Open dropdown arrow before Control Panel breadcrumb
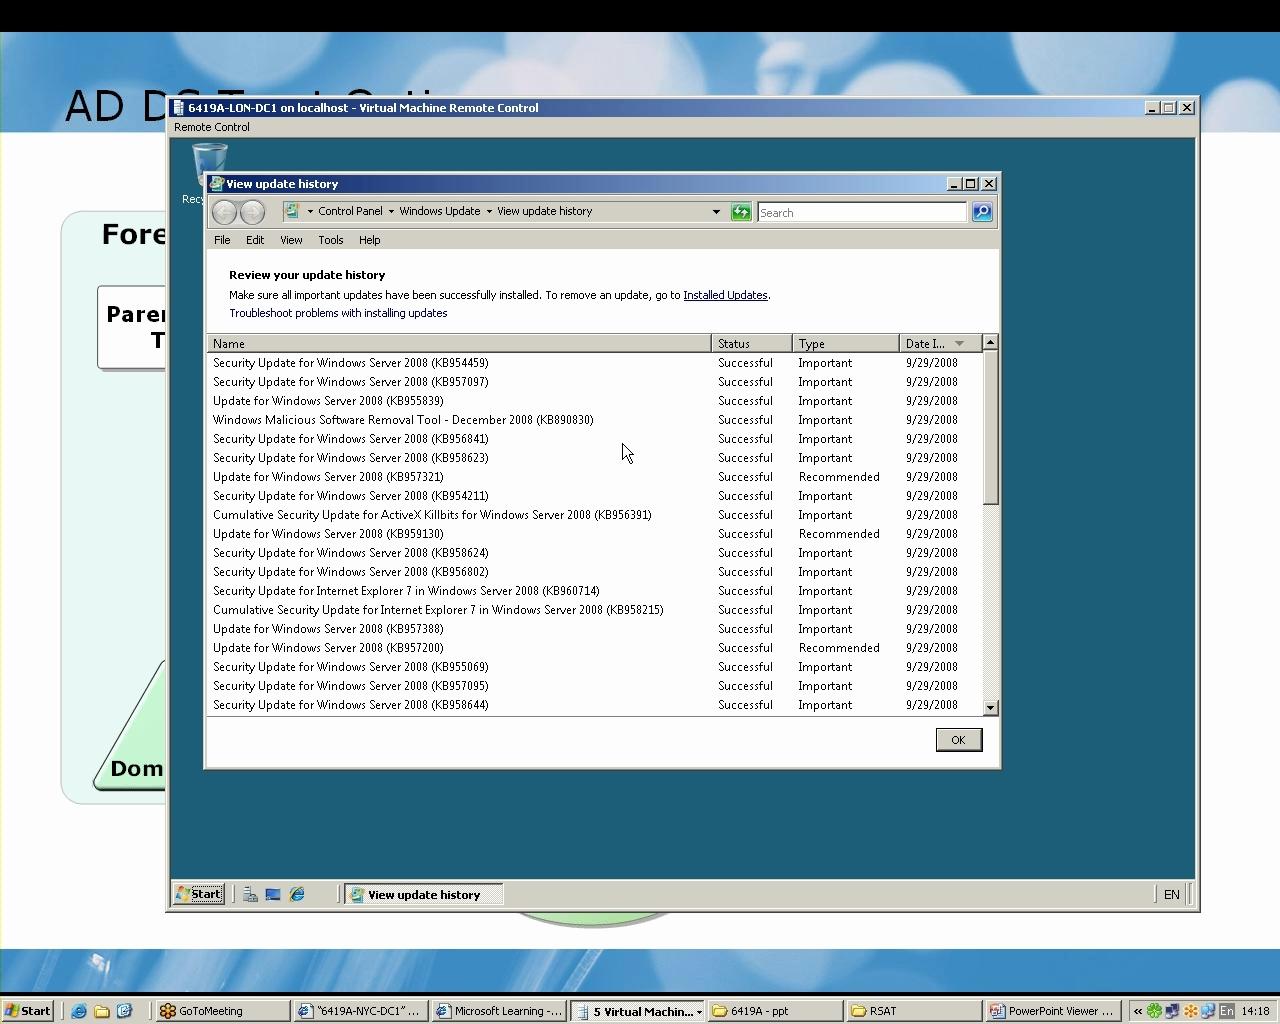 310,211
